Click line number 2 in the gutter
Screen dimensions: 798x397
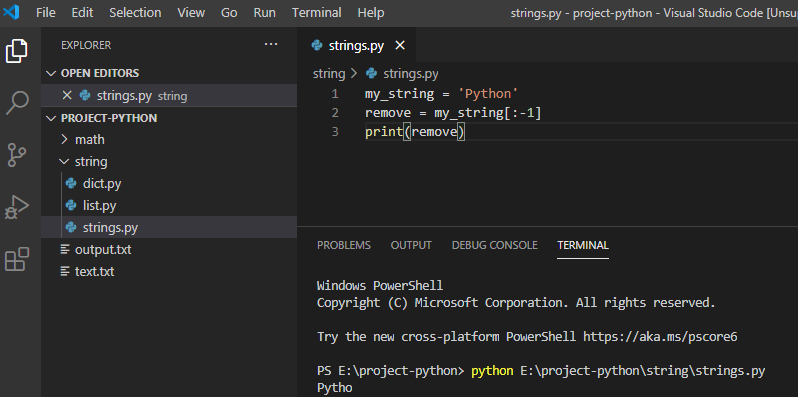334,112
